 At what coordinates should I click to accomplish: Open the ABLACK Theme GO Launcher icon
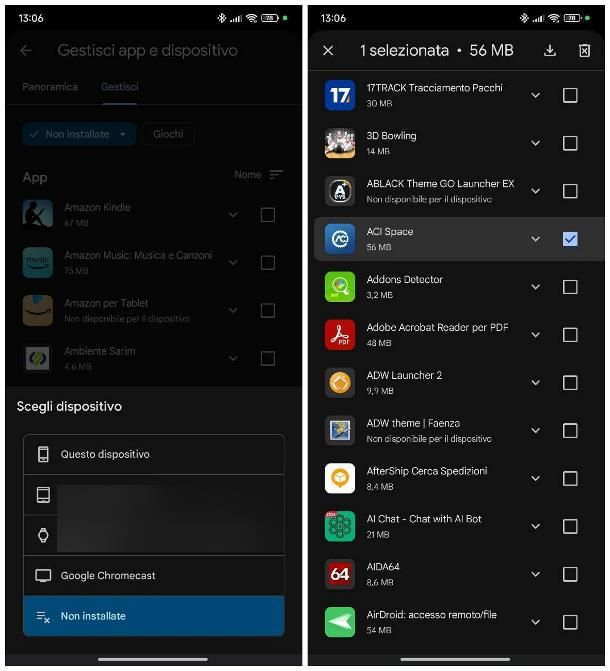[x=340, y=191]
